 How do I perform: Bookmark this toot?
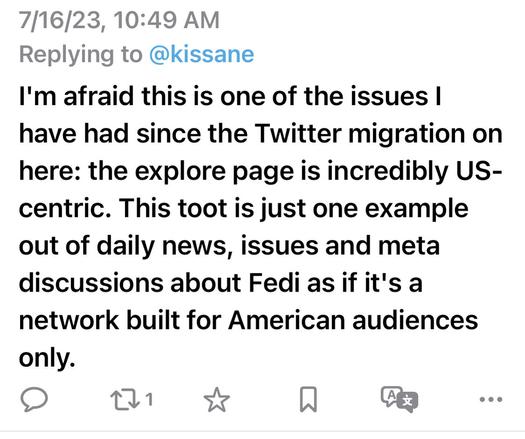click(x=308, y=399)
